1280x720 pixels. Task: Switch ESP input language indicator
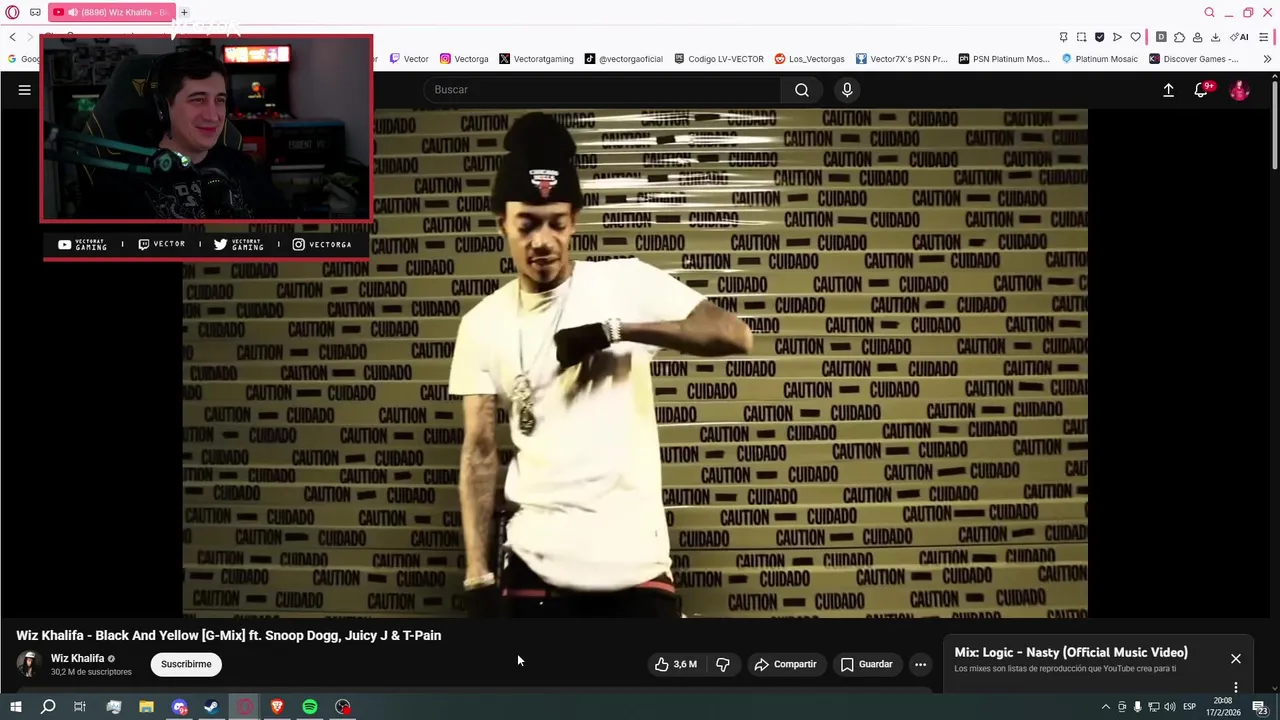tap(1189, 707)
